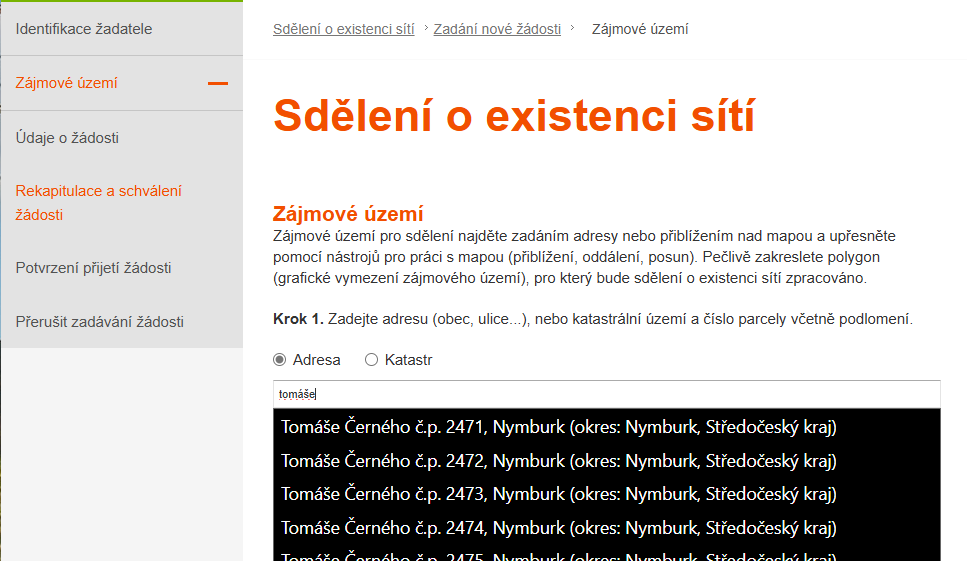Click the chevron after Zadání nové žádosti breadcrumb
The image size is (967, 561).
pos(572,28)
